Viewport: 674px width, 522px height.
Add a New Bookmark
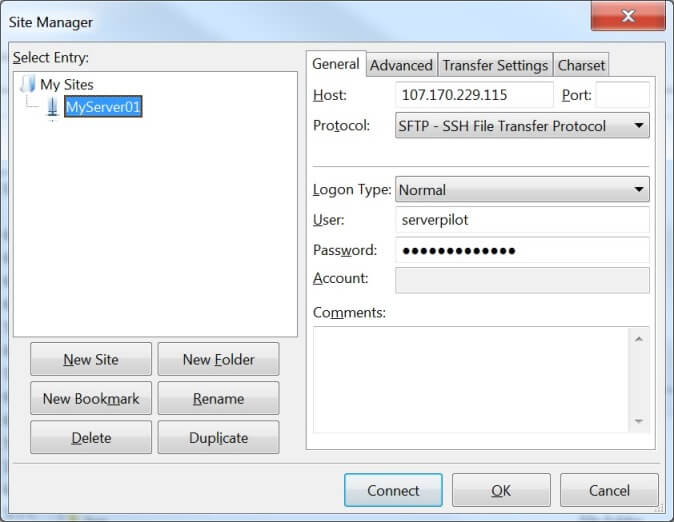point(91,398)
